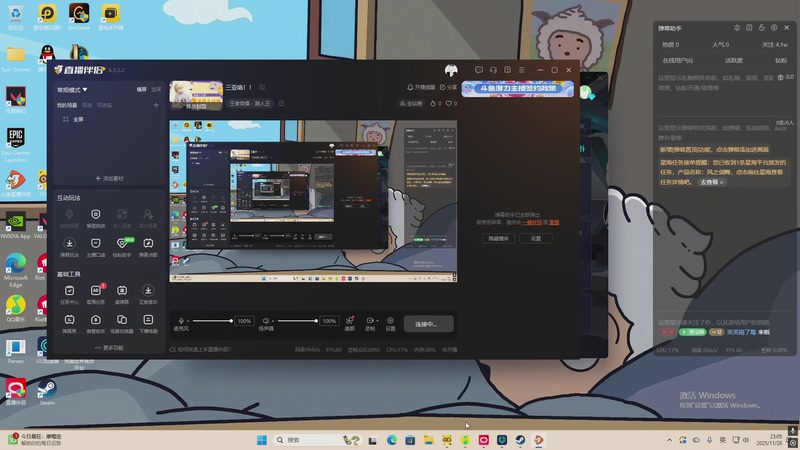Toggle 竖屏 portrait orientation
Screen dimensions: 800x450
[x=156, y=89]
